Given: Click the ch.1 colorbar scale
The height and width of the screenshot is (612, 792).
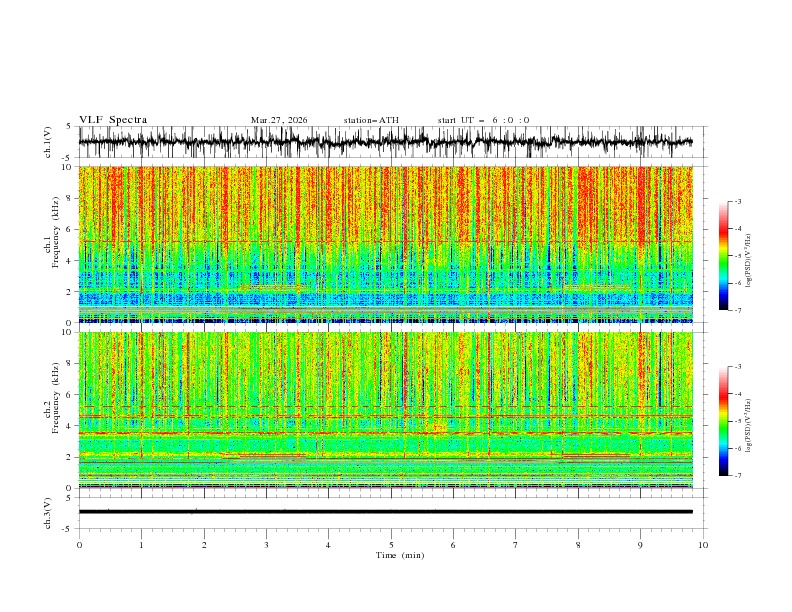Looking at the screenshot, I should 723,256.
